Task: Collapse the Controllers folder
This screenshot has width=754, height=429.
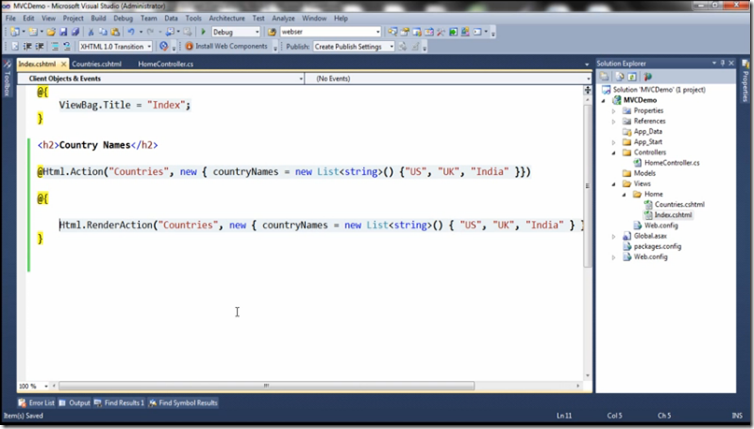Action: point(614,152)
